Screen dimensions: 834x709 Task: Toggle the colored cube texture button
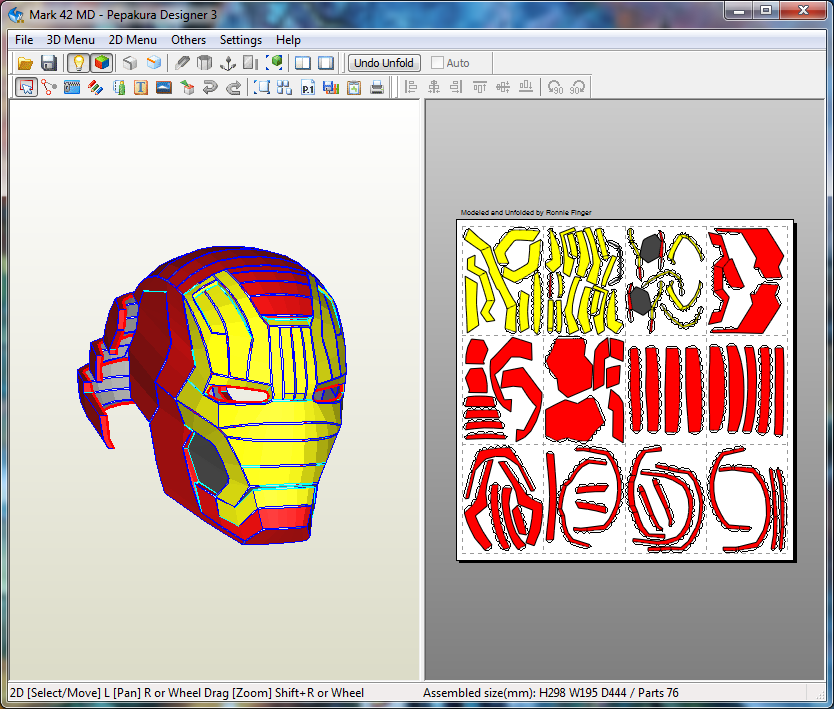(102, 63)
